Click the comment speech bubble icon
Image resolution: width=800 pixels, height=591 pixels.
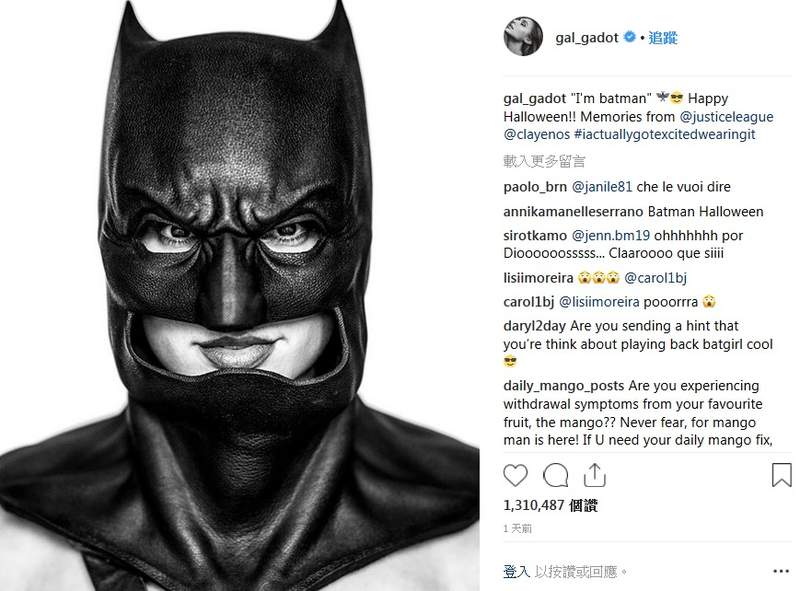(555, 474)
